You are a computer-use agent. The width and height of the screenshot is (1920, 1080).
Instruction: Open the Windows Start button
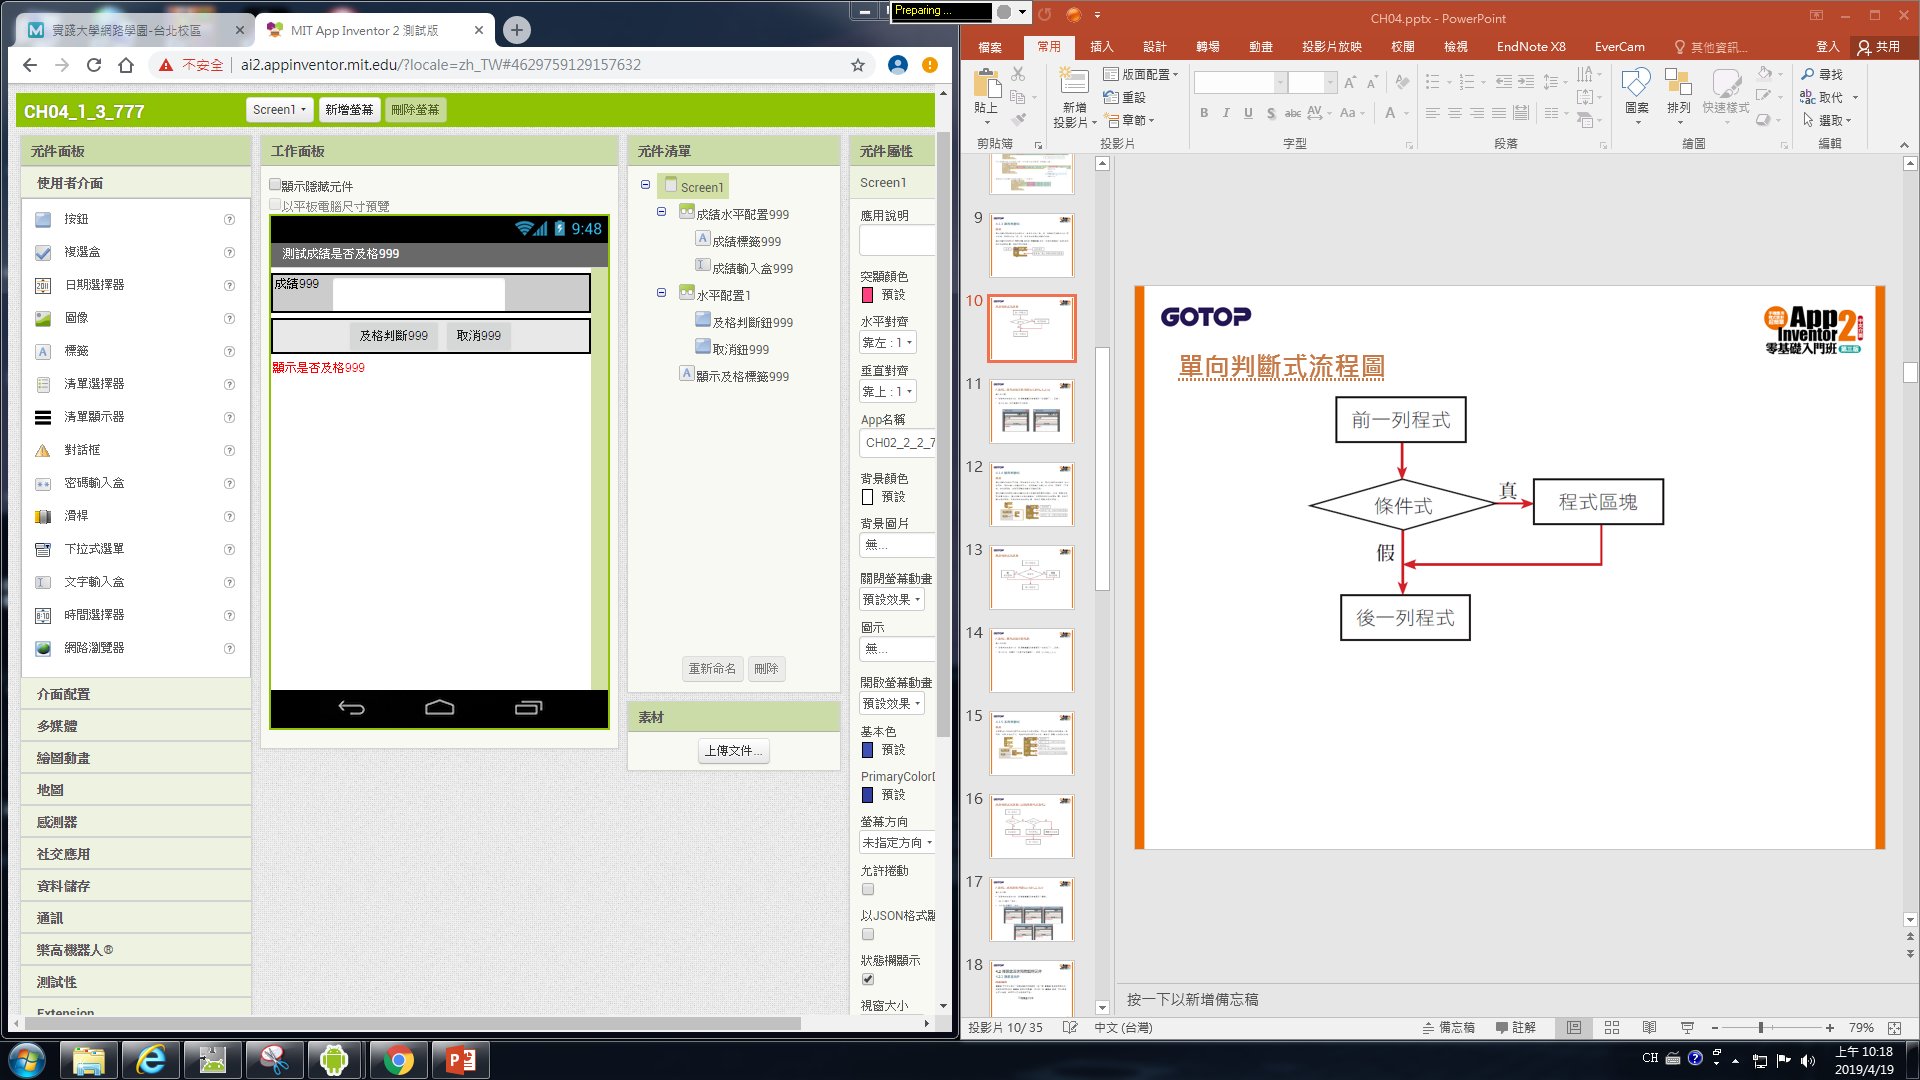tap(27, 1060)
